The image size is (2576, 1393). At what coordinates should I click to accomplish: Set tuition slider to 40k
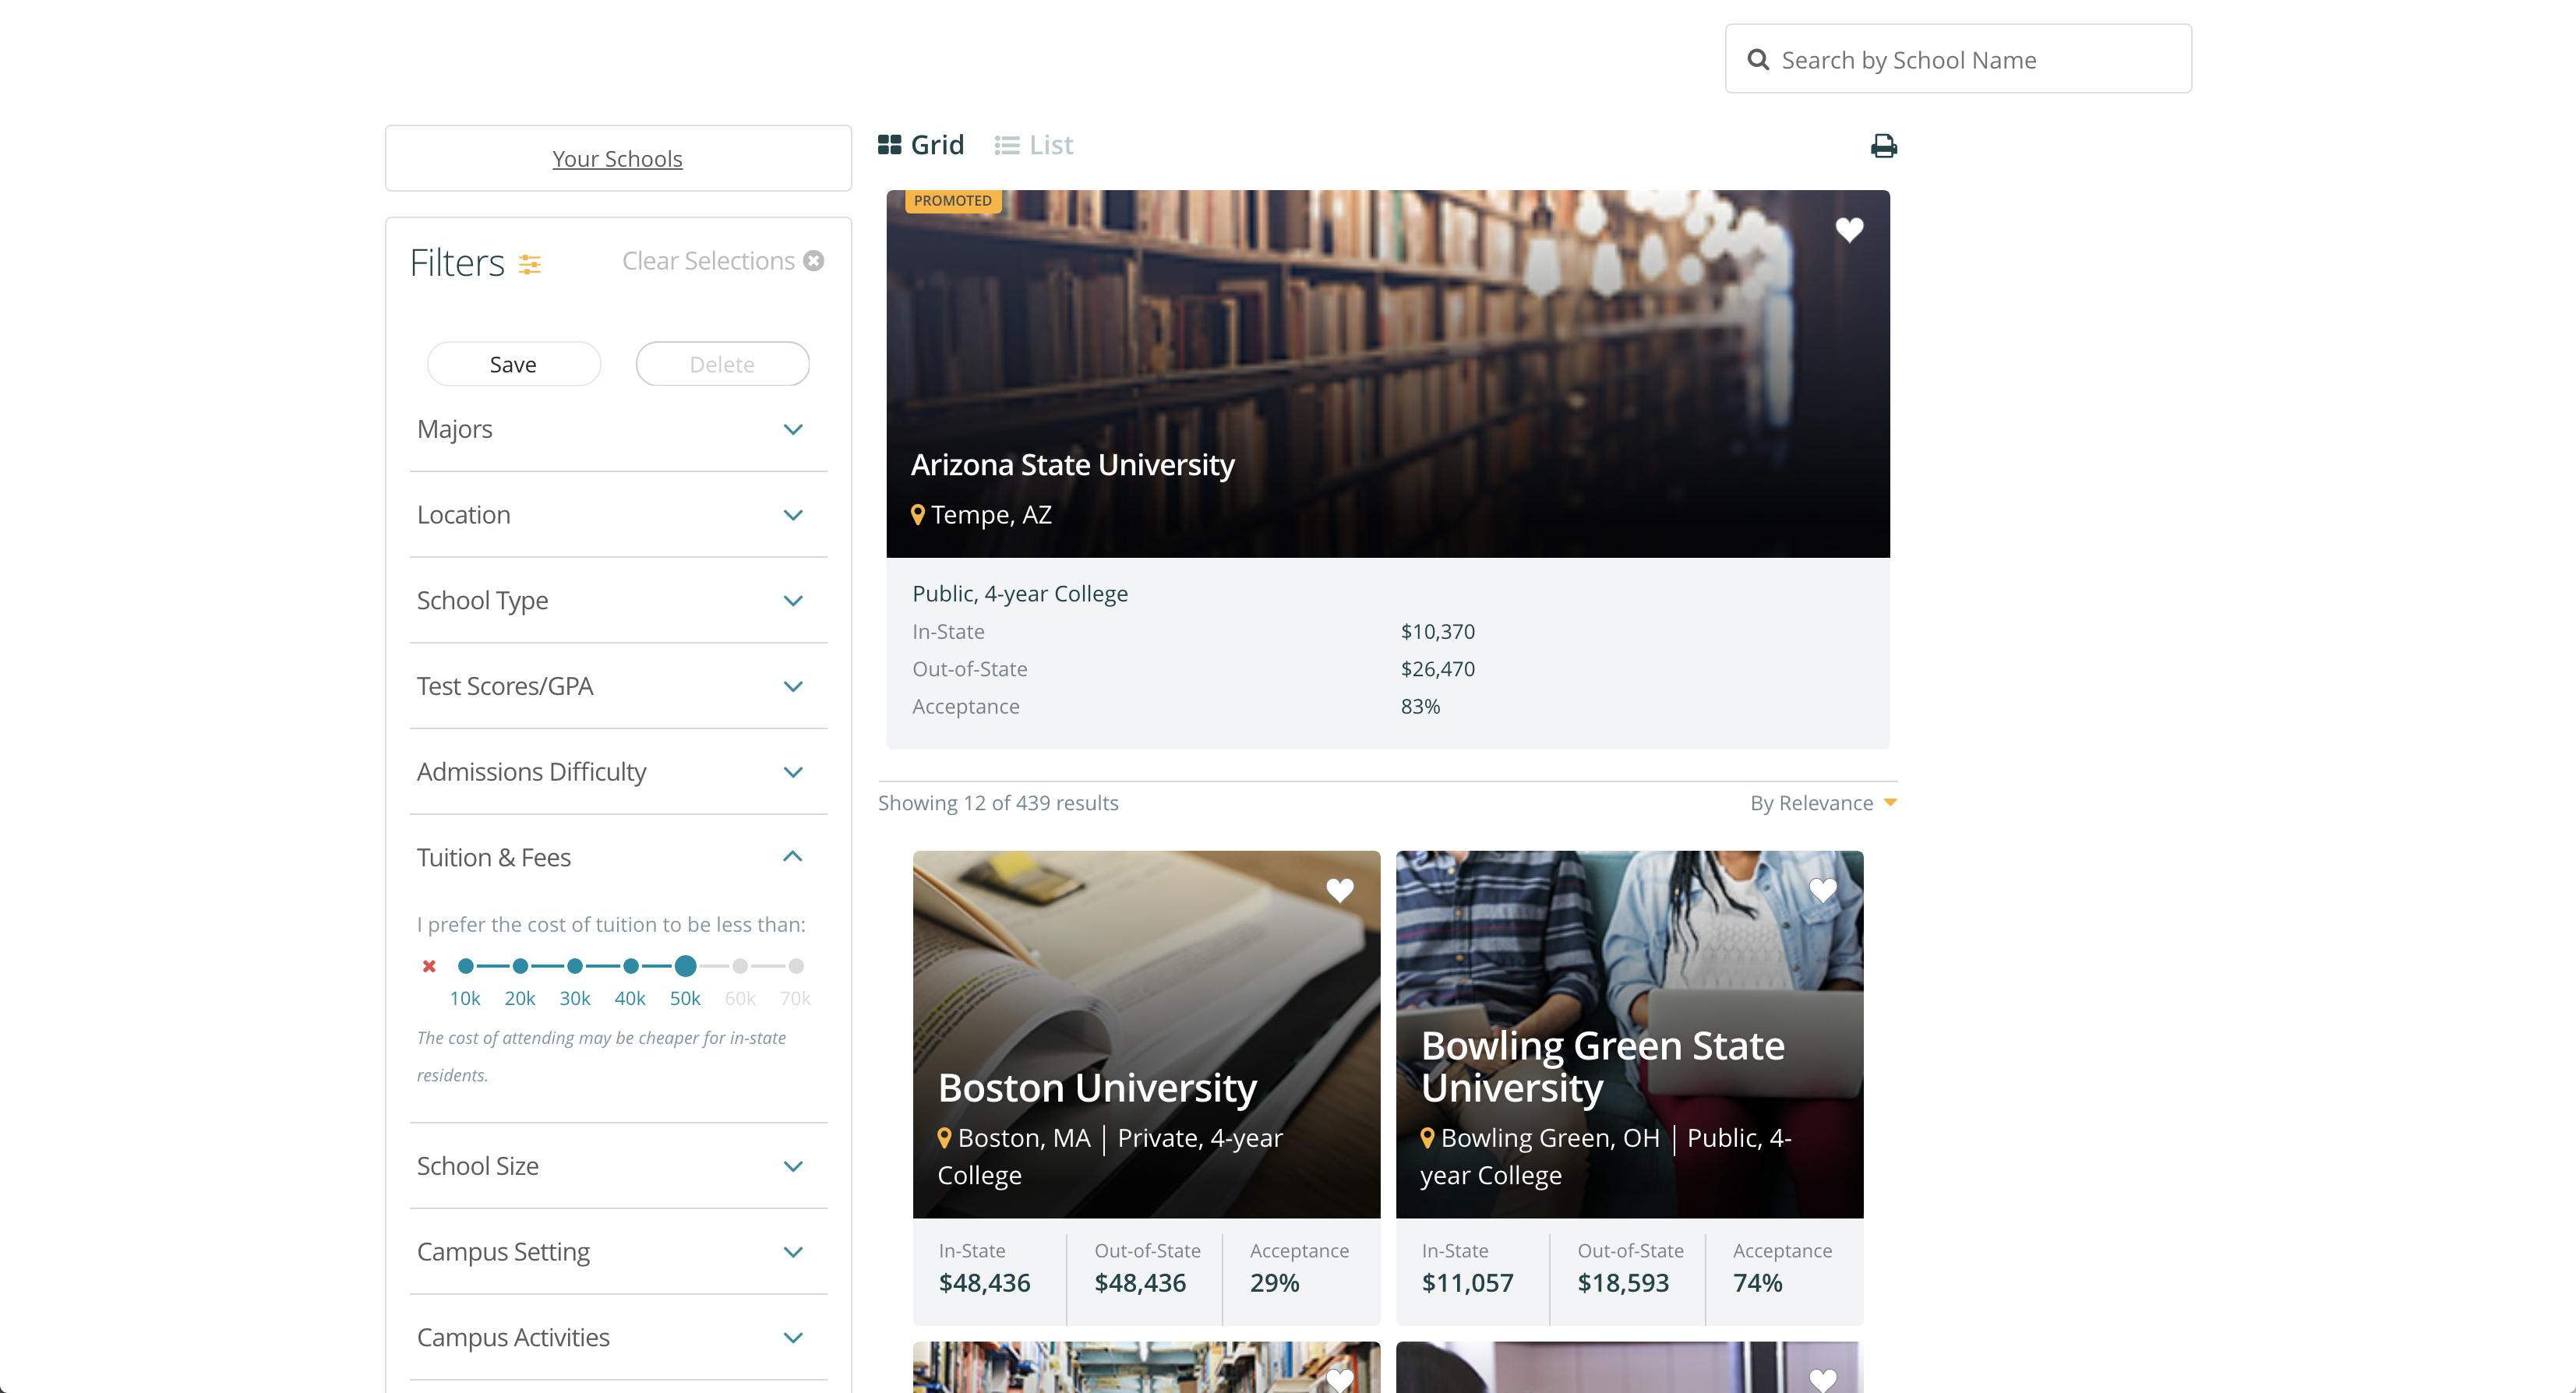click(630, 966)
